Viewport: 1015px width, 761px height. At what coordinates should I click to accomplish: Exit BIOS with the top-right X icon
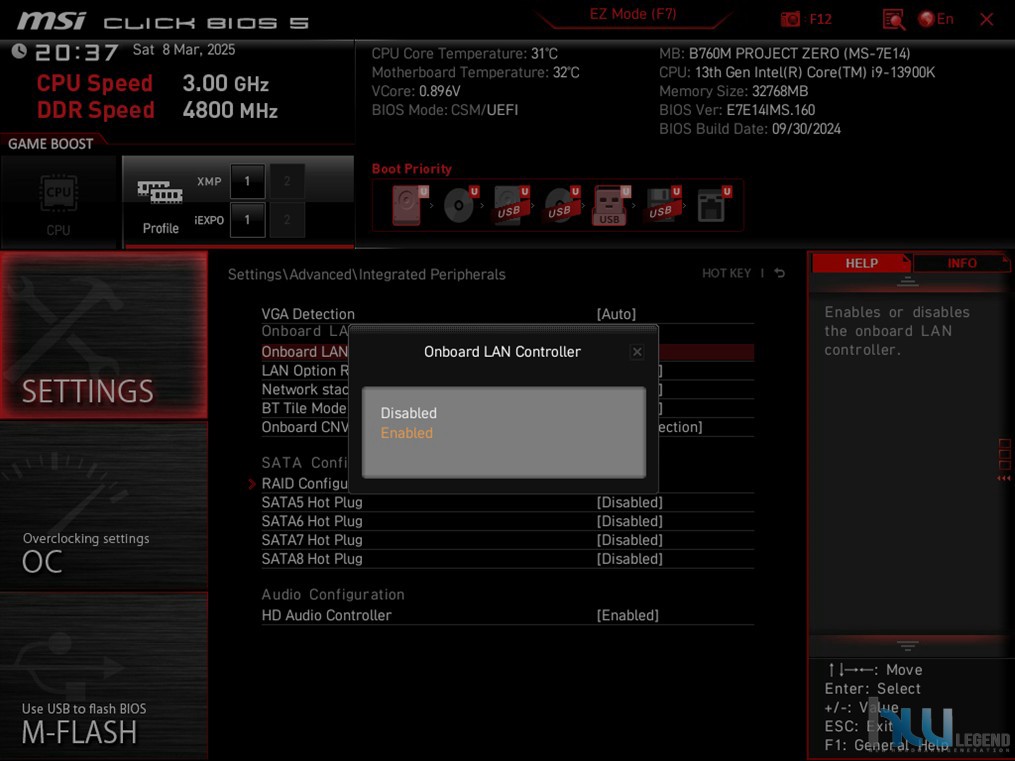click(987, 19)
